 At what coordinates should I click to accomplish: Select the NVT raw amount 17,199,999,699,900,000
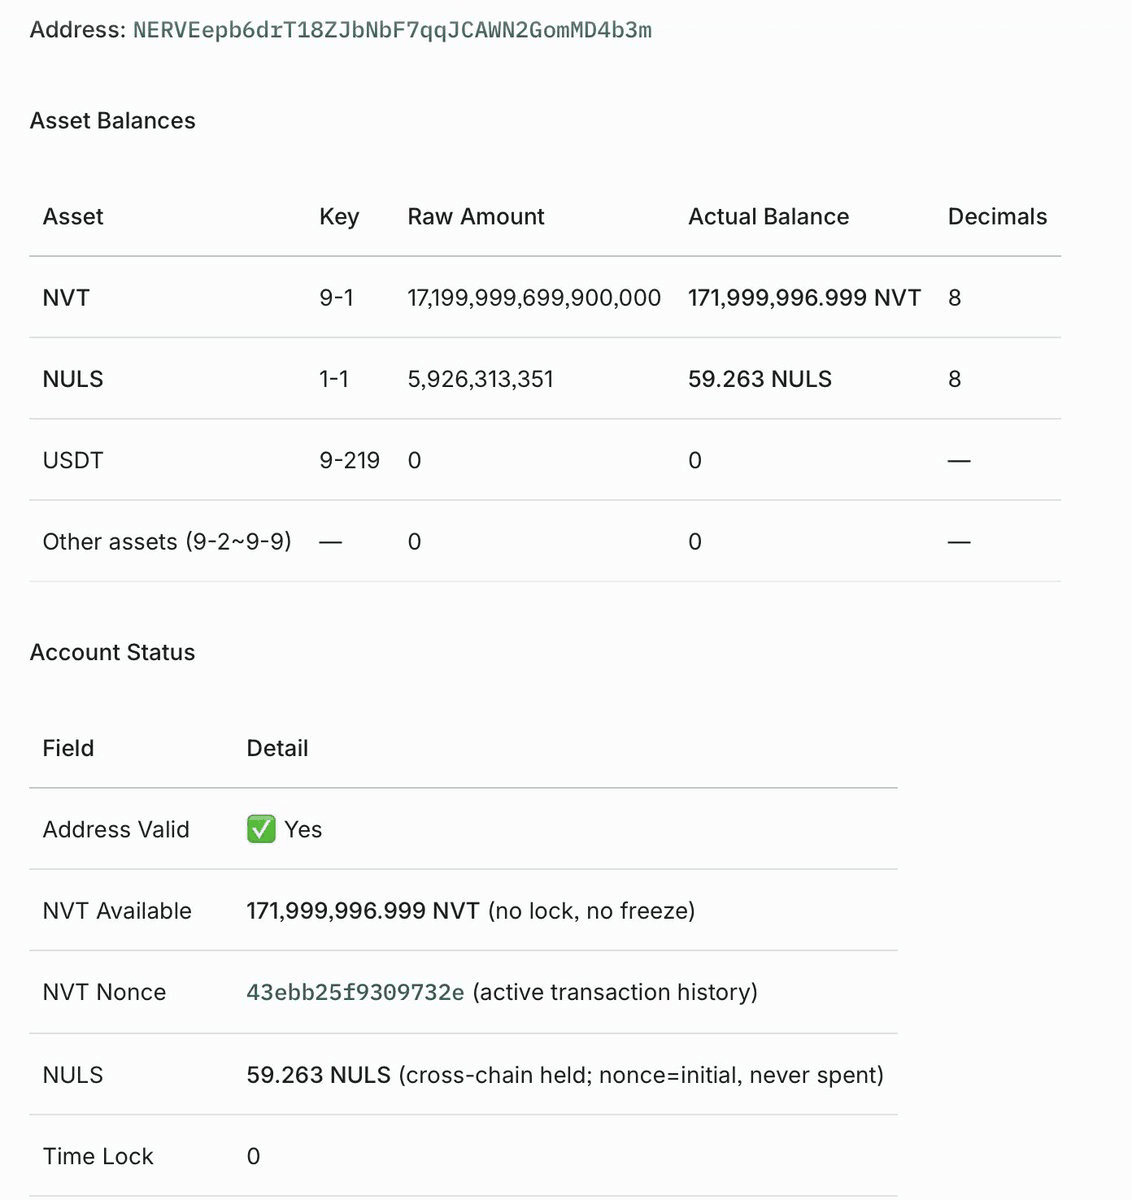point(534,298)
